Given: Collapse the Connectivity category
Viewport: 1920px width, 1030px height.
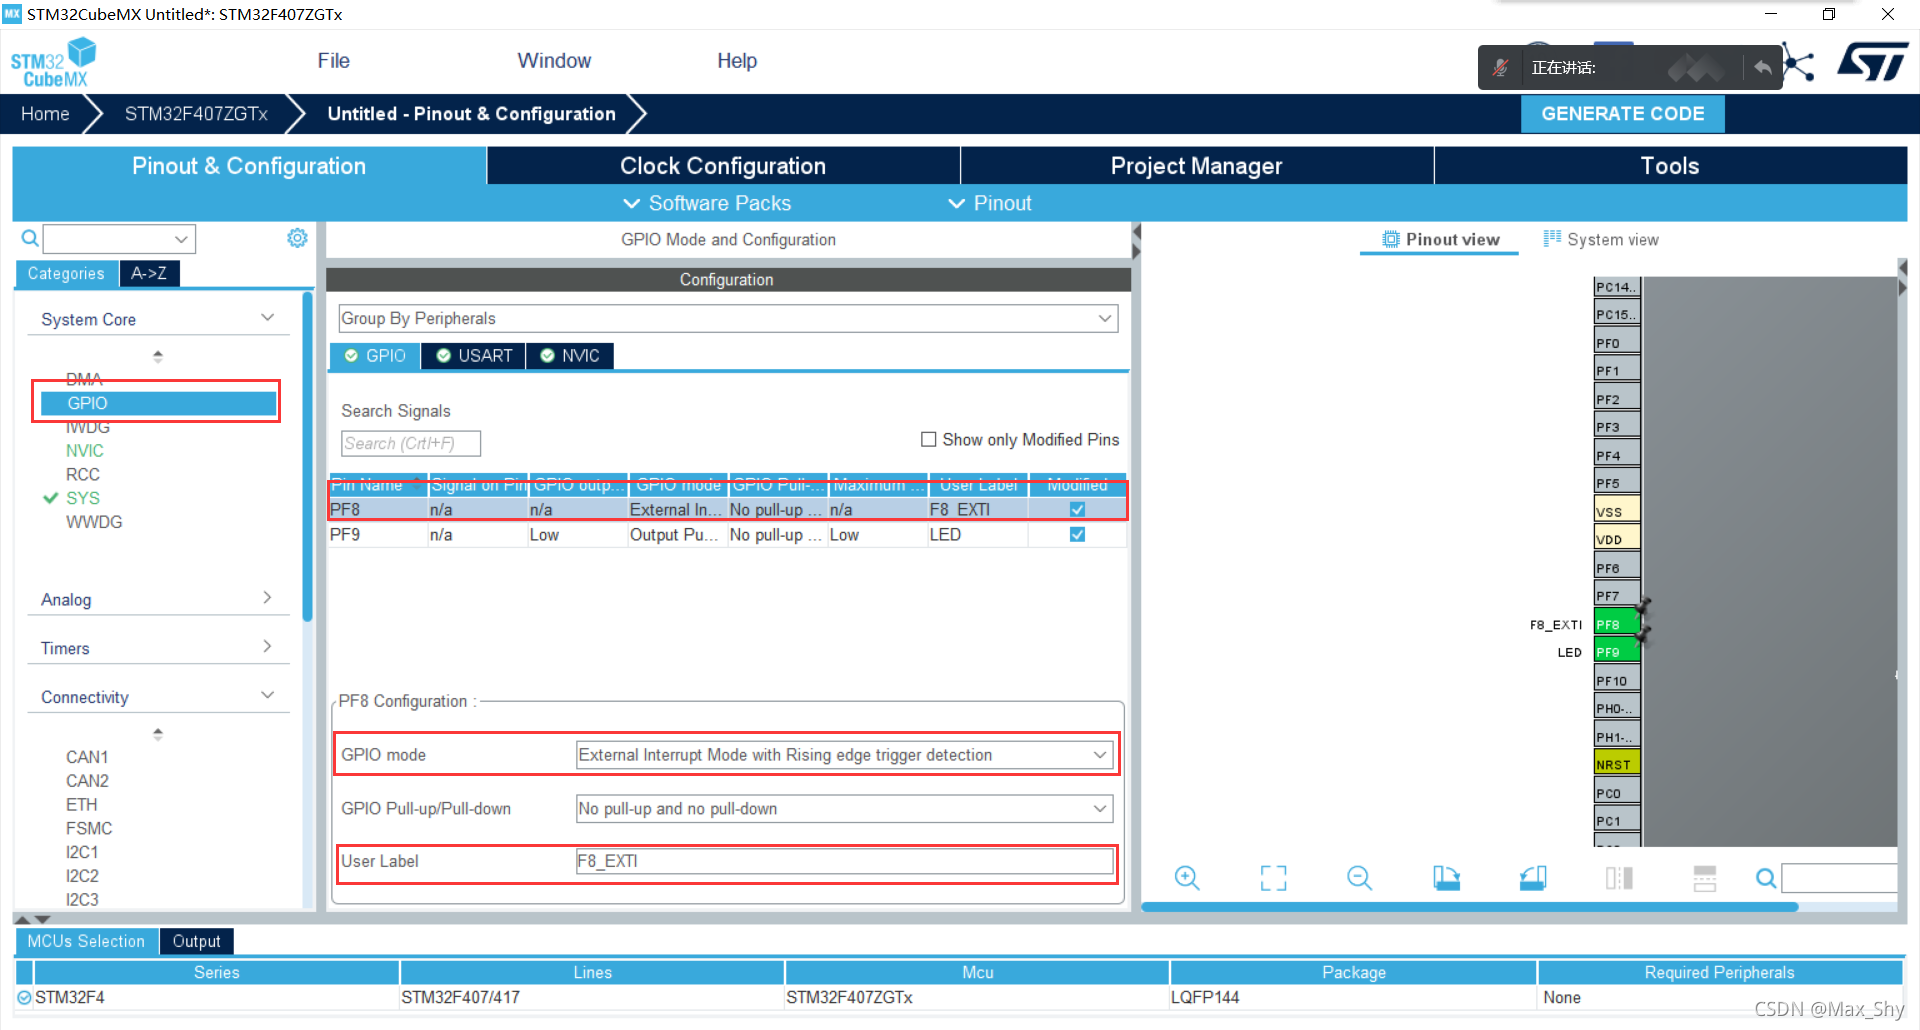Looking at the screenshot, I should [x=267, y=695].
